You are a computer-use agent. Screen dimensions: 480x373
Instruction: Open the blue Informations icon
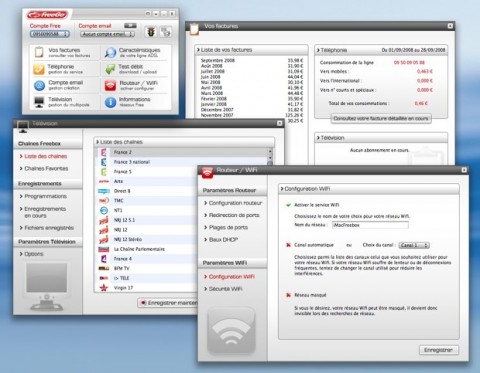pos(110,102)
